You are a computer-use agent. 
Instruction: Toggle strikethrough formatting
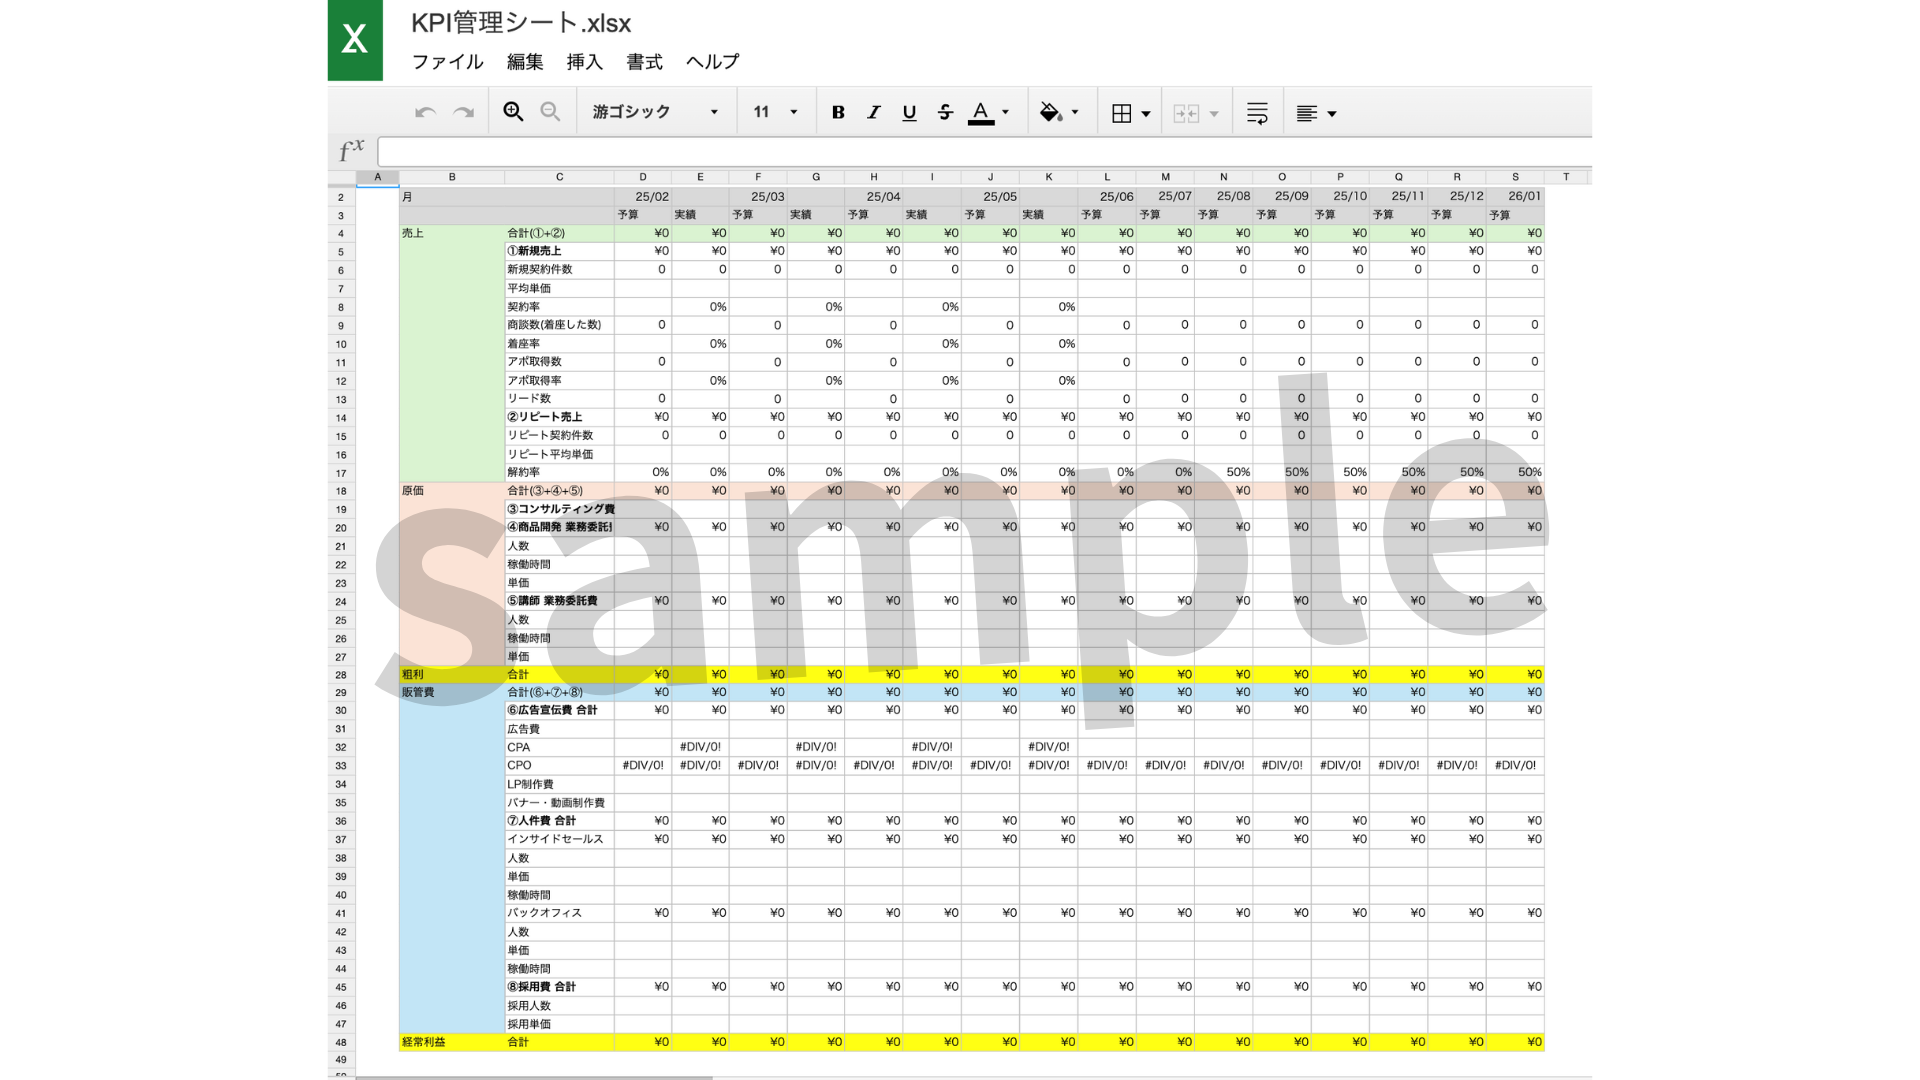(945, 112)
